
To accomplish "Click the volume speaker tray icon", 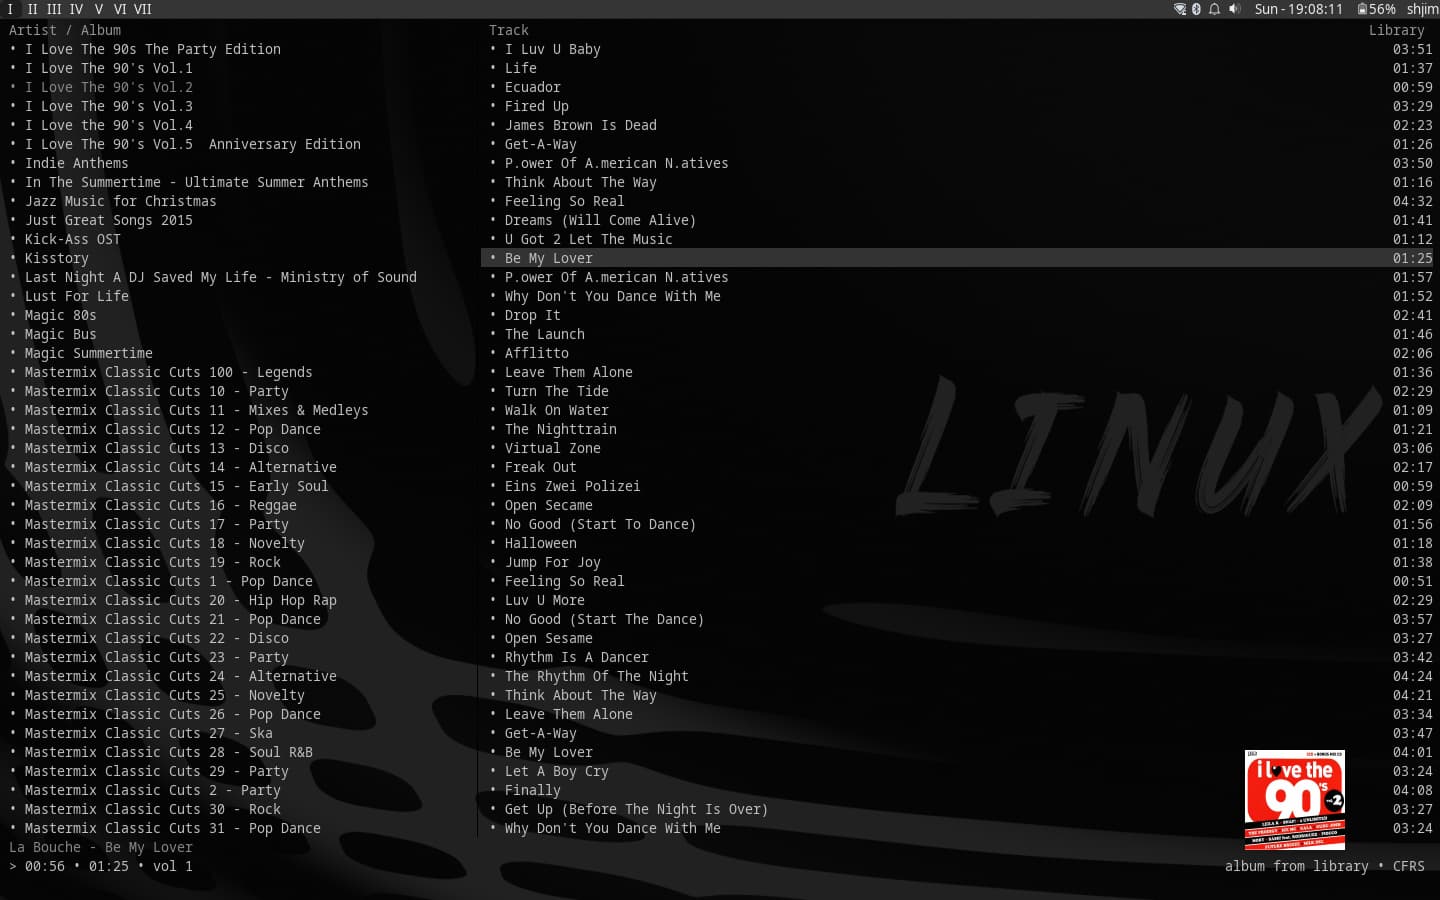I will pyautogui.click(x=1234, y=9).
